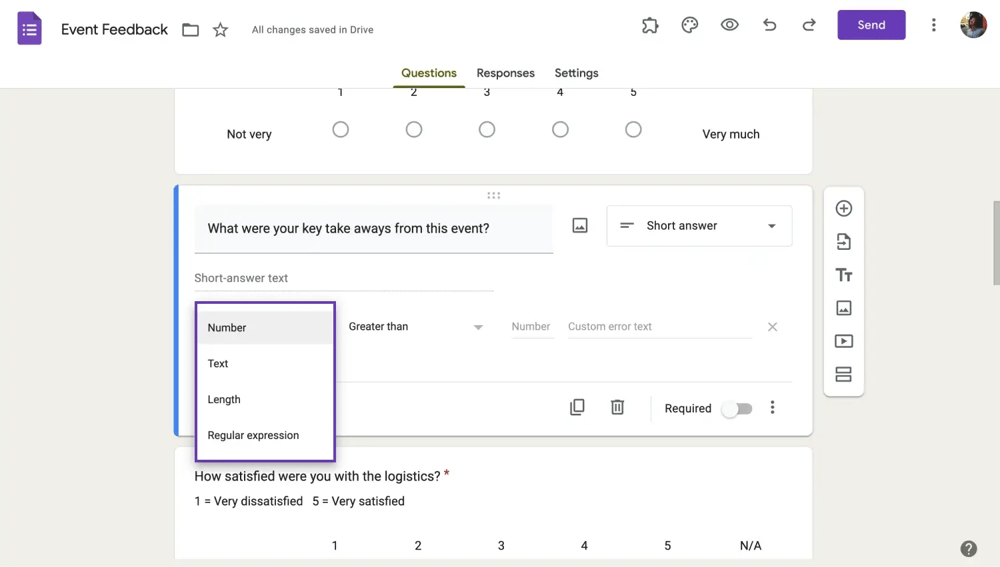This screenshot has width=1000, height=567.
Task: Delete the question using the trash icon
Action: (617, 407)
